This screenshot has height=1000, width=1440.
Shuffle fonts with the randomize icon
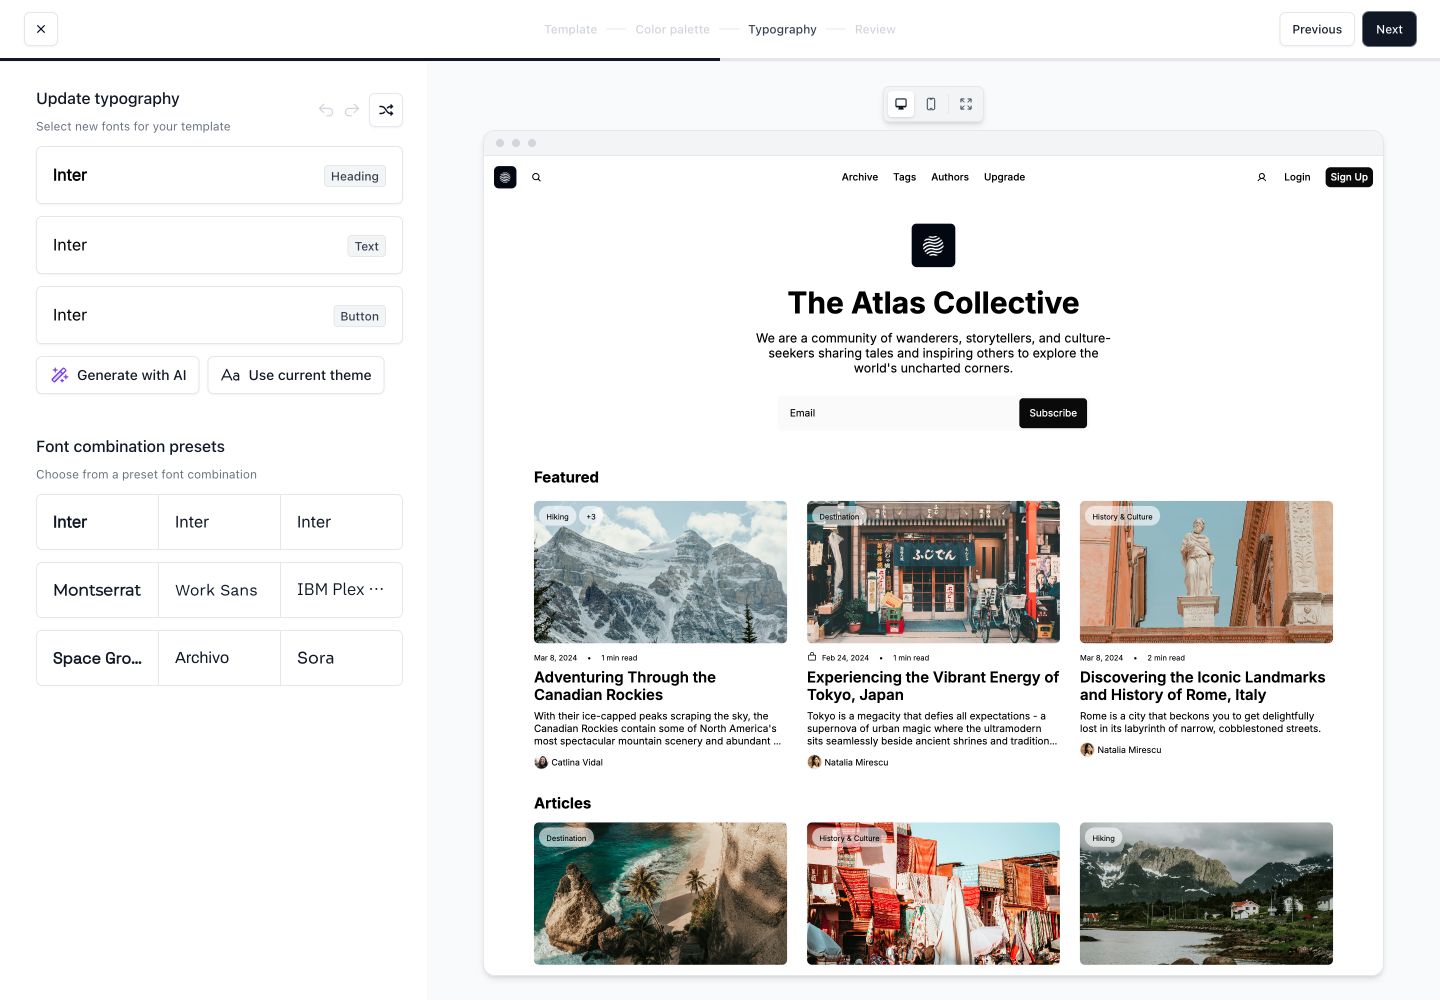386,110
